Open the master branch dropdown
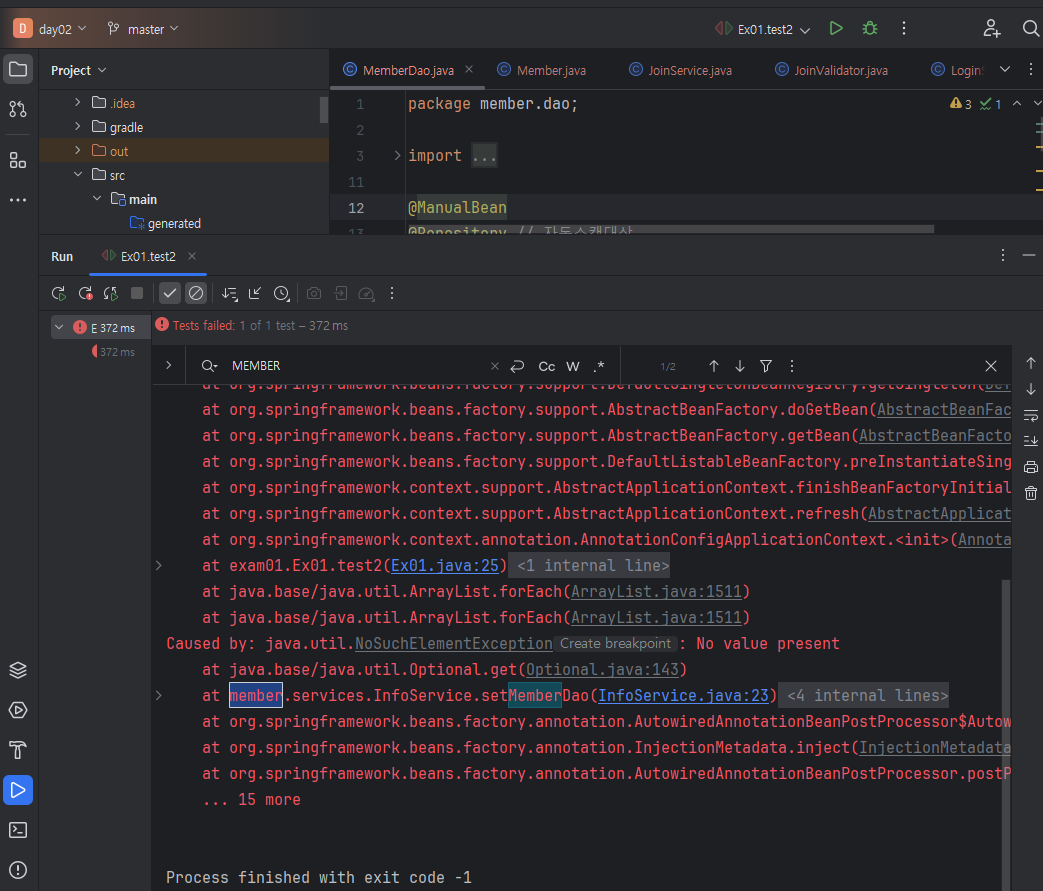This screenshot has height=891, width=1043. point(143,29)
